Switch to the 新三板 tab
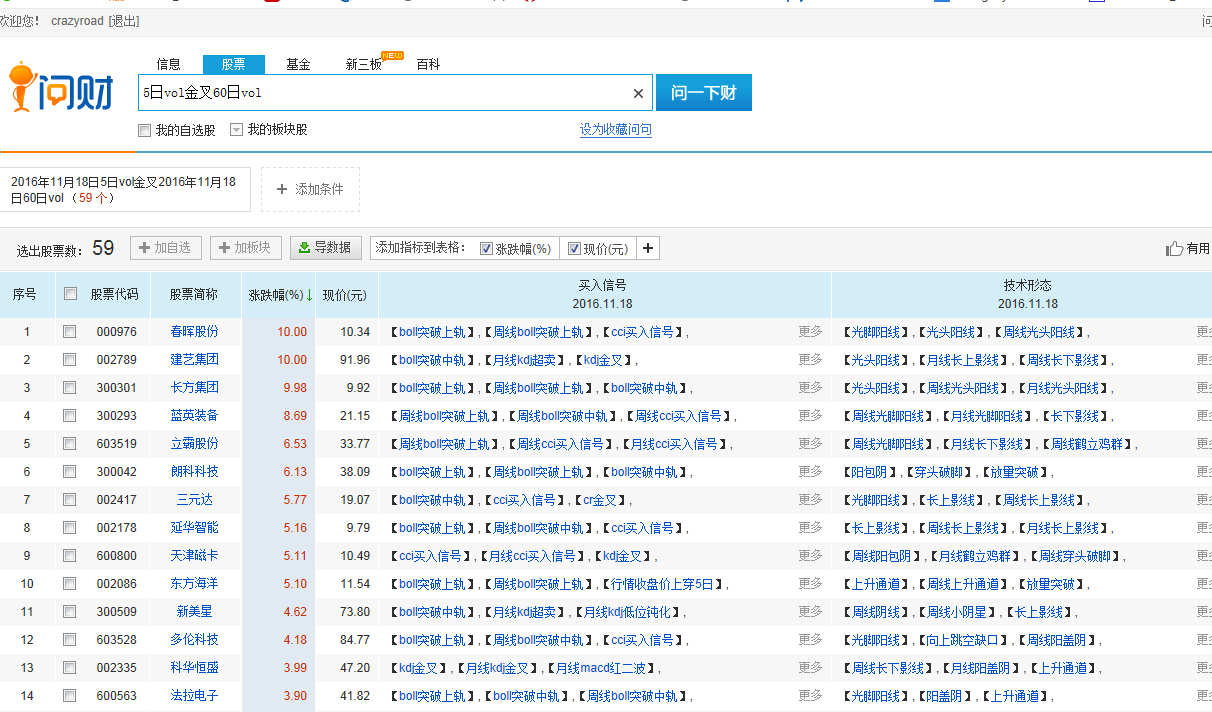1212x712 pixels. point(364,64)
